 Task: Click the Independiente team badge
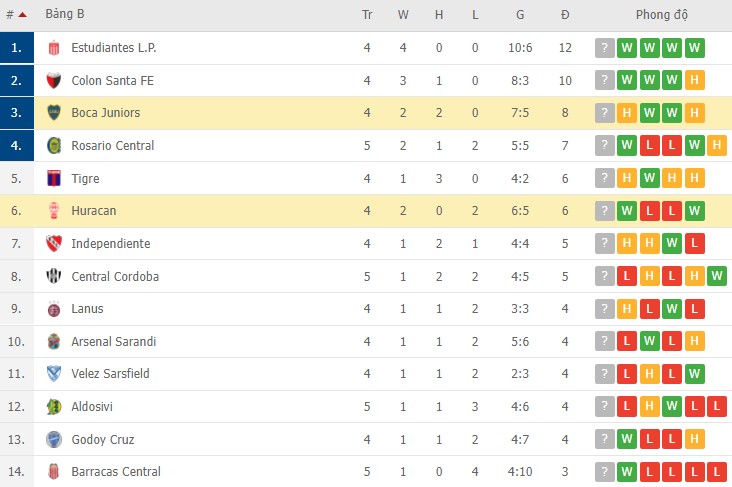point(54,244)
